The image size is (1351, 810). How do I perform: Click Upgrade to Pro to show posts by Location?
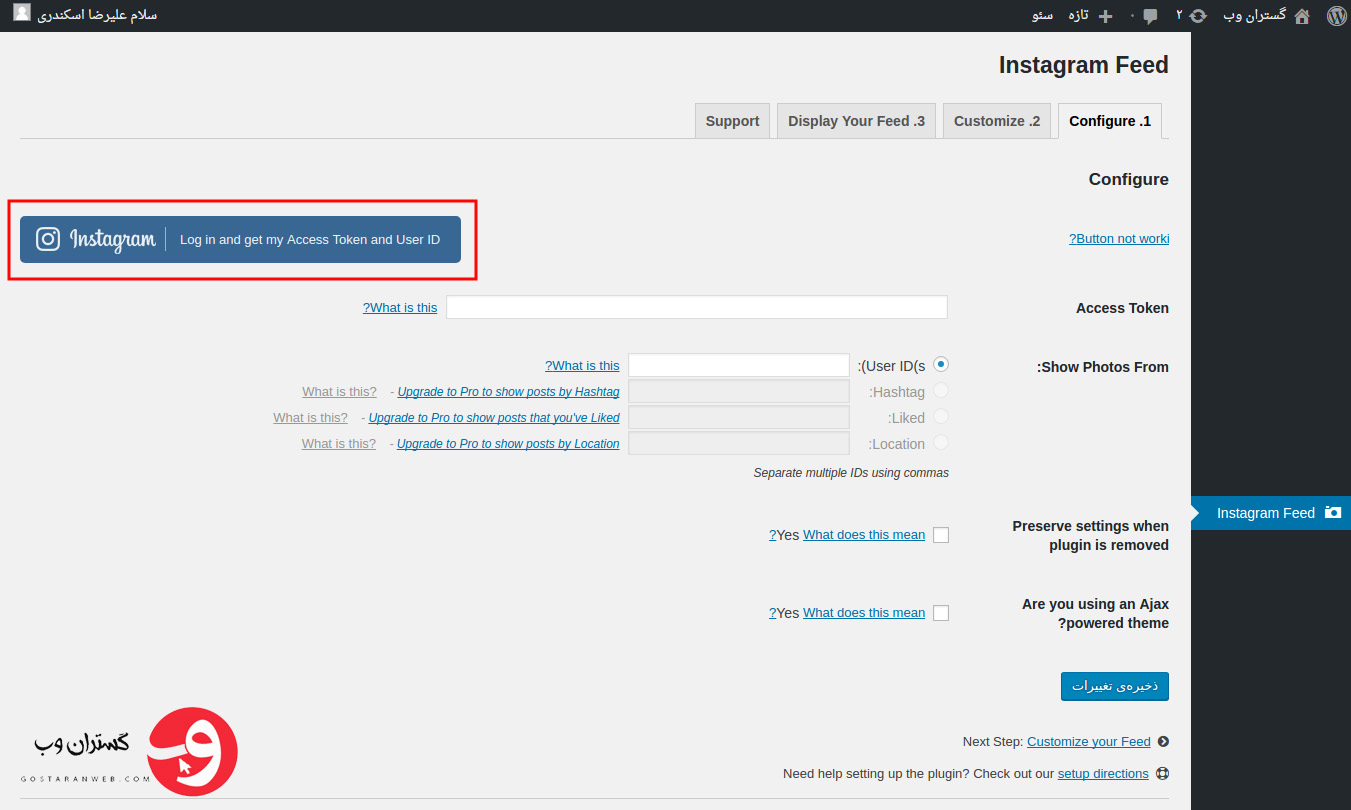[x=508, y=444]
